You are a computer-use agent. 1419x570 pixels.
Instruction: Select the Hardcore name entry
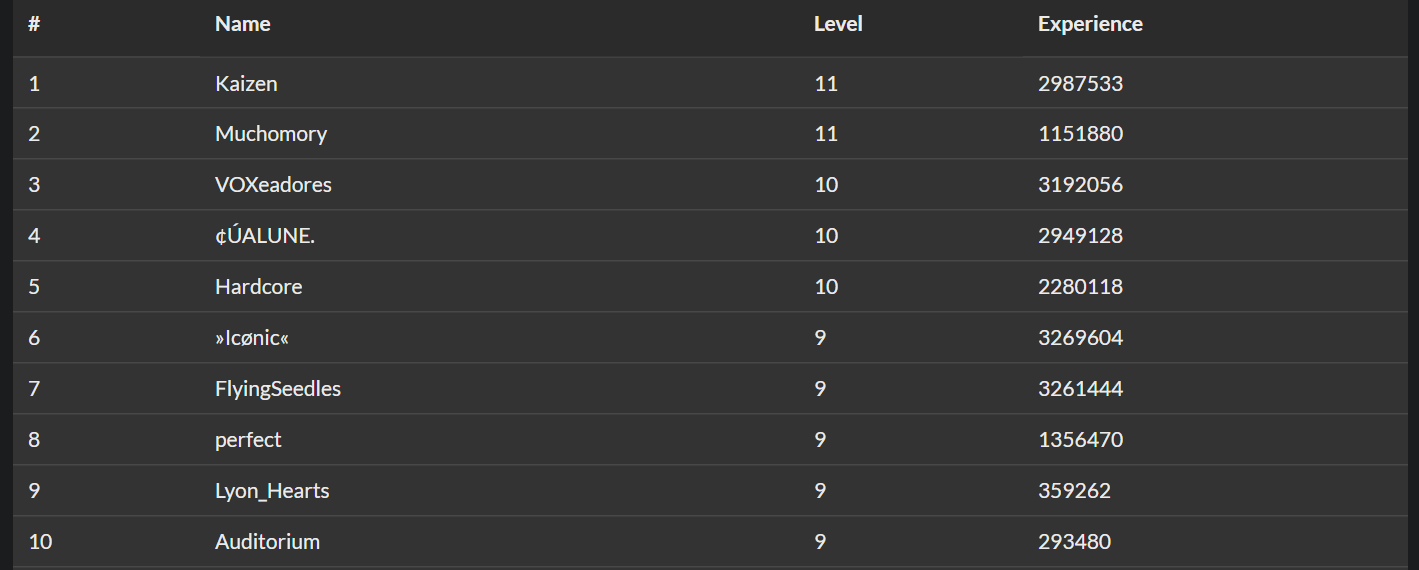(x=258, y=287)
